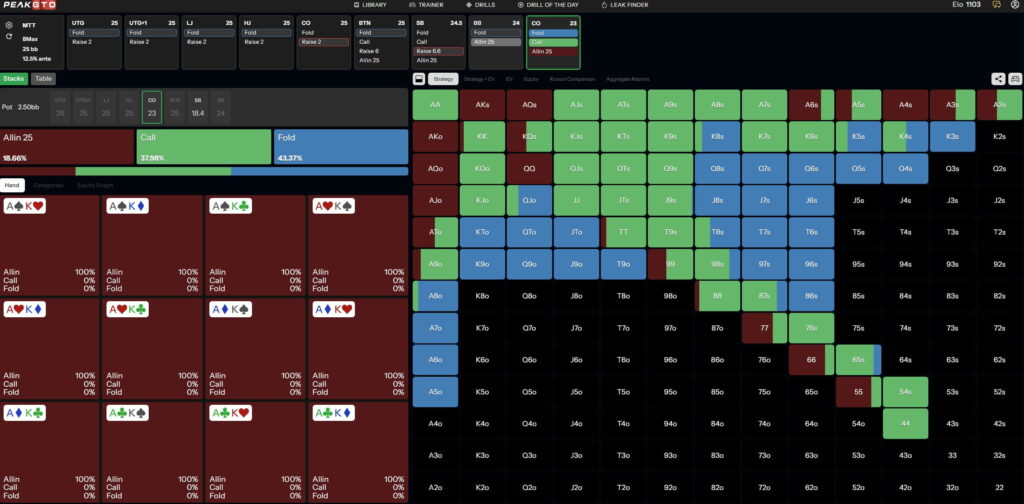Click the card layout icon left of Strategy

(x=419, y=78)
